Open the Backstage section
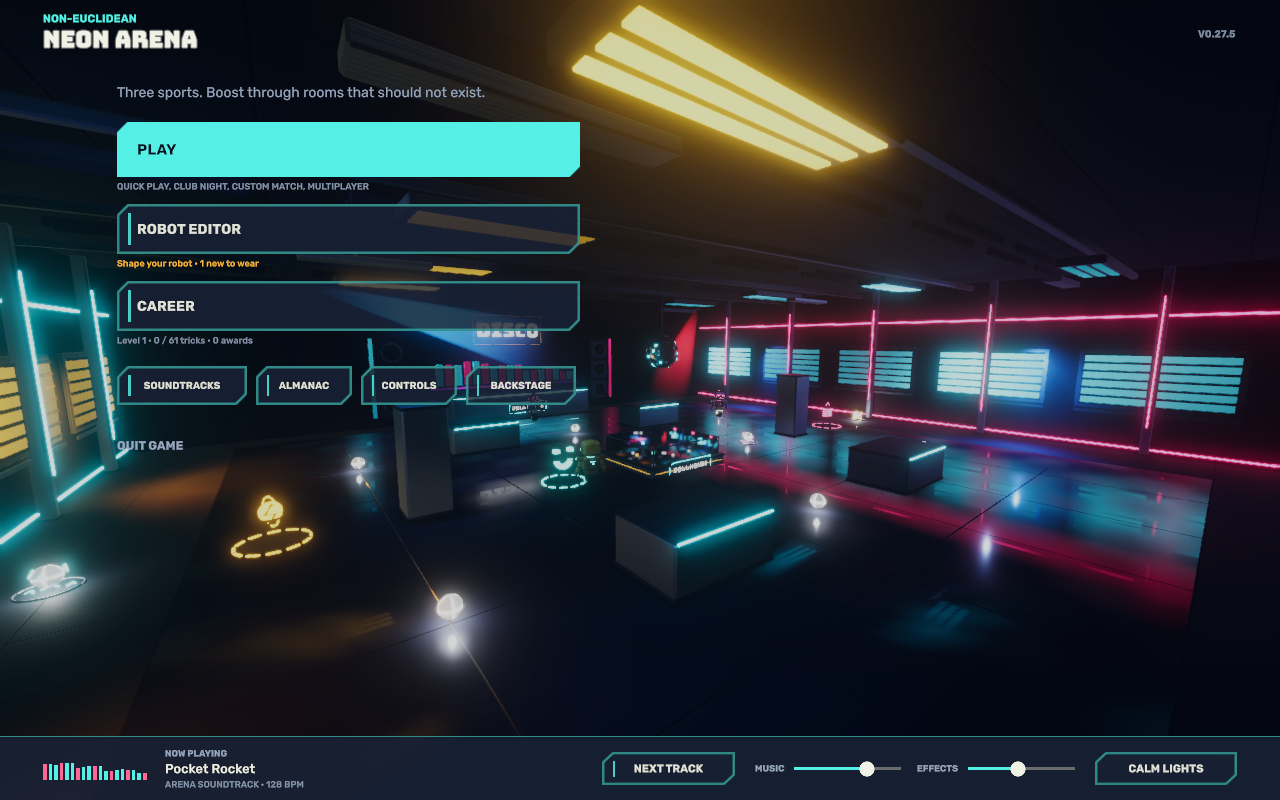 (521, 385)
